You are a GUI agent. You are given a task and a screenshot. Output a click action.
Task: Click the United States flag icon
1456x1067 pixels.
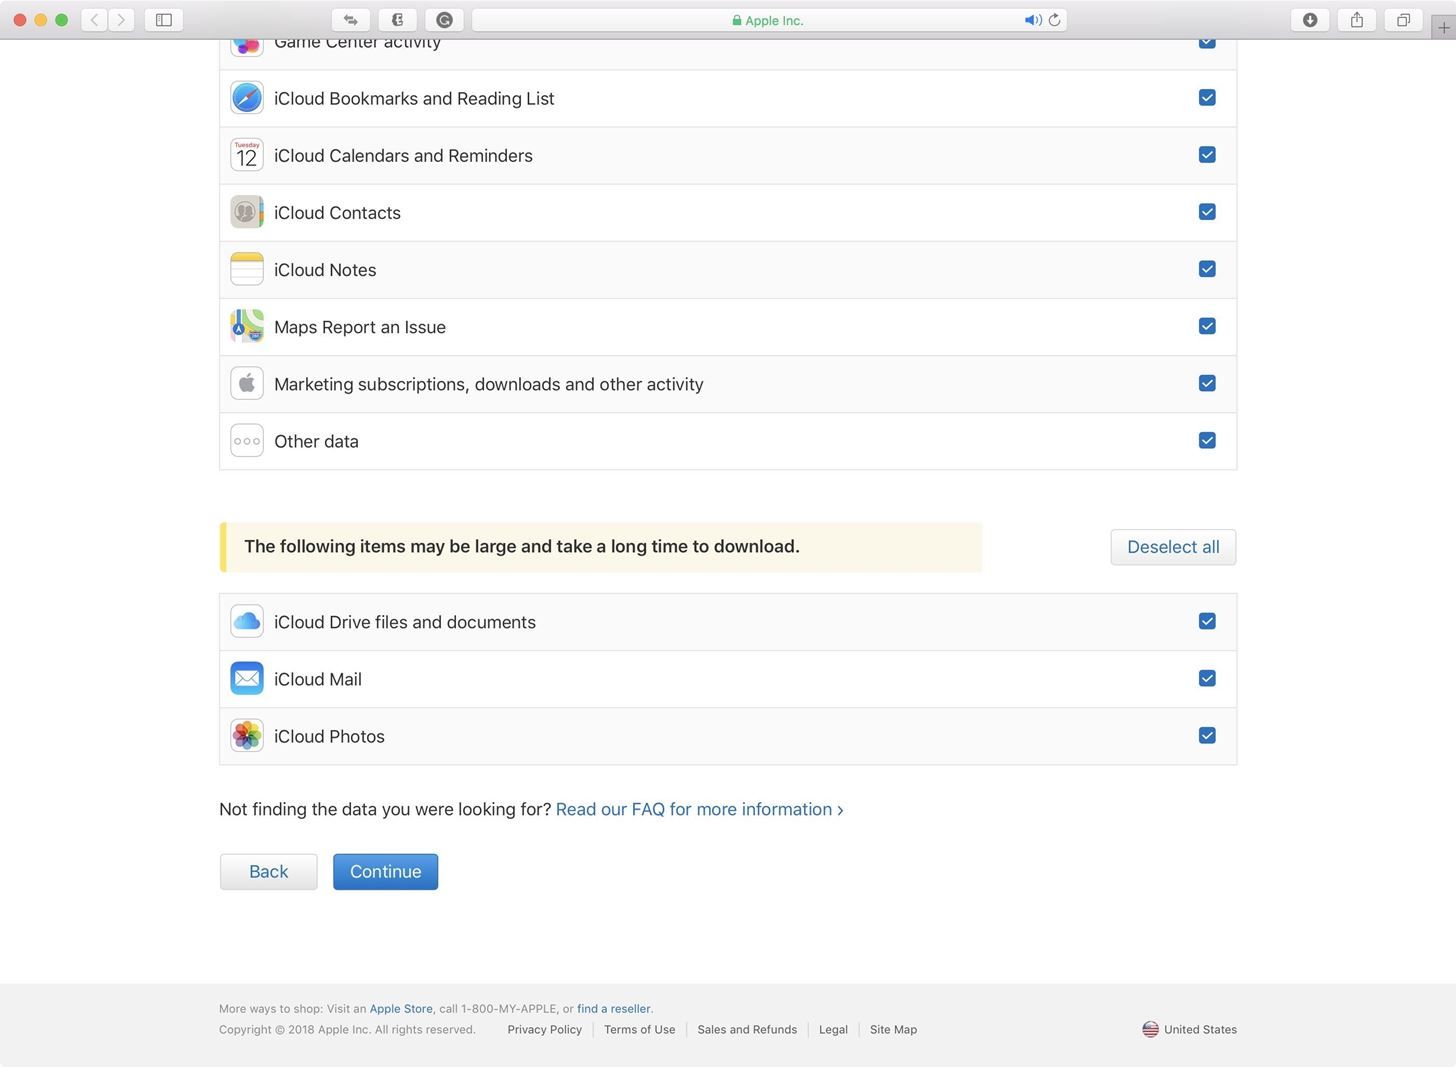[x=1150, y=1029]
